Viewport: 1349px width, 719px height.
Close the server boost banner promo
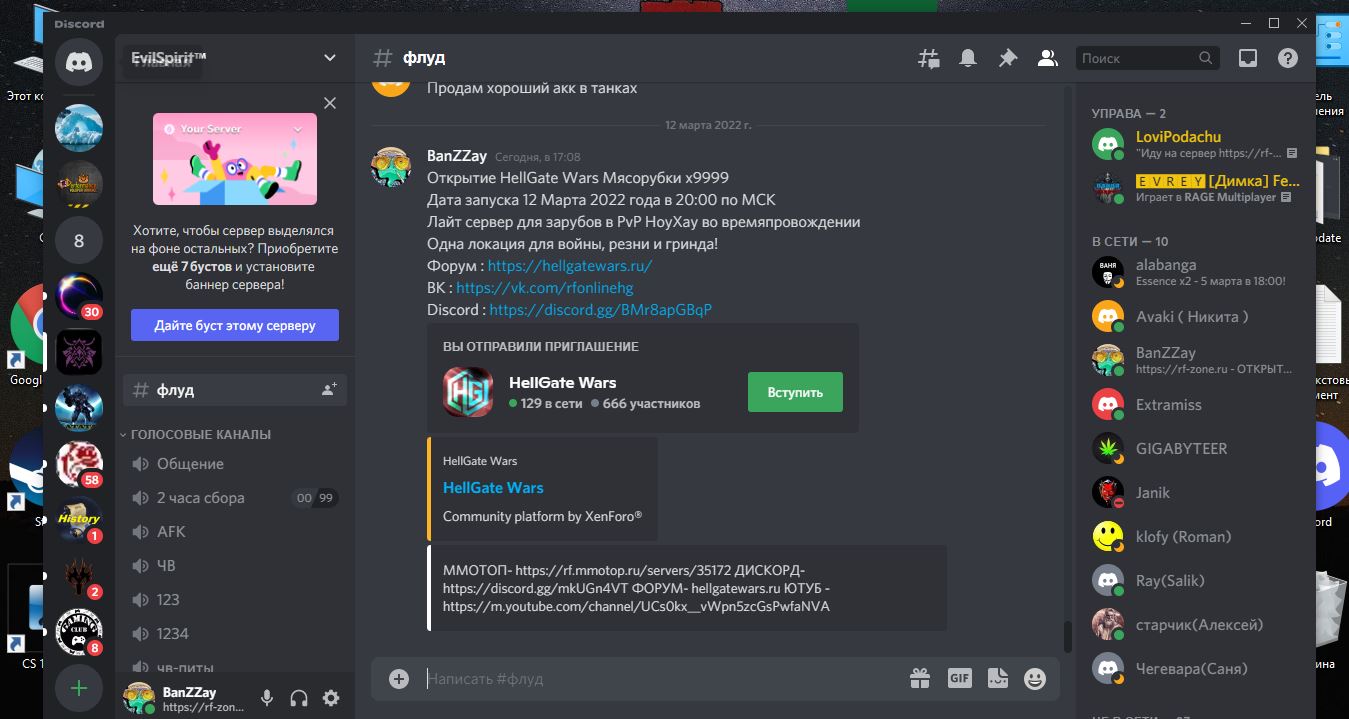point(330,103)
